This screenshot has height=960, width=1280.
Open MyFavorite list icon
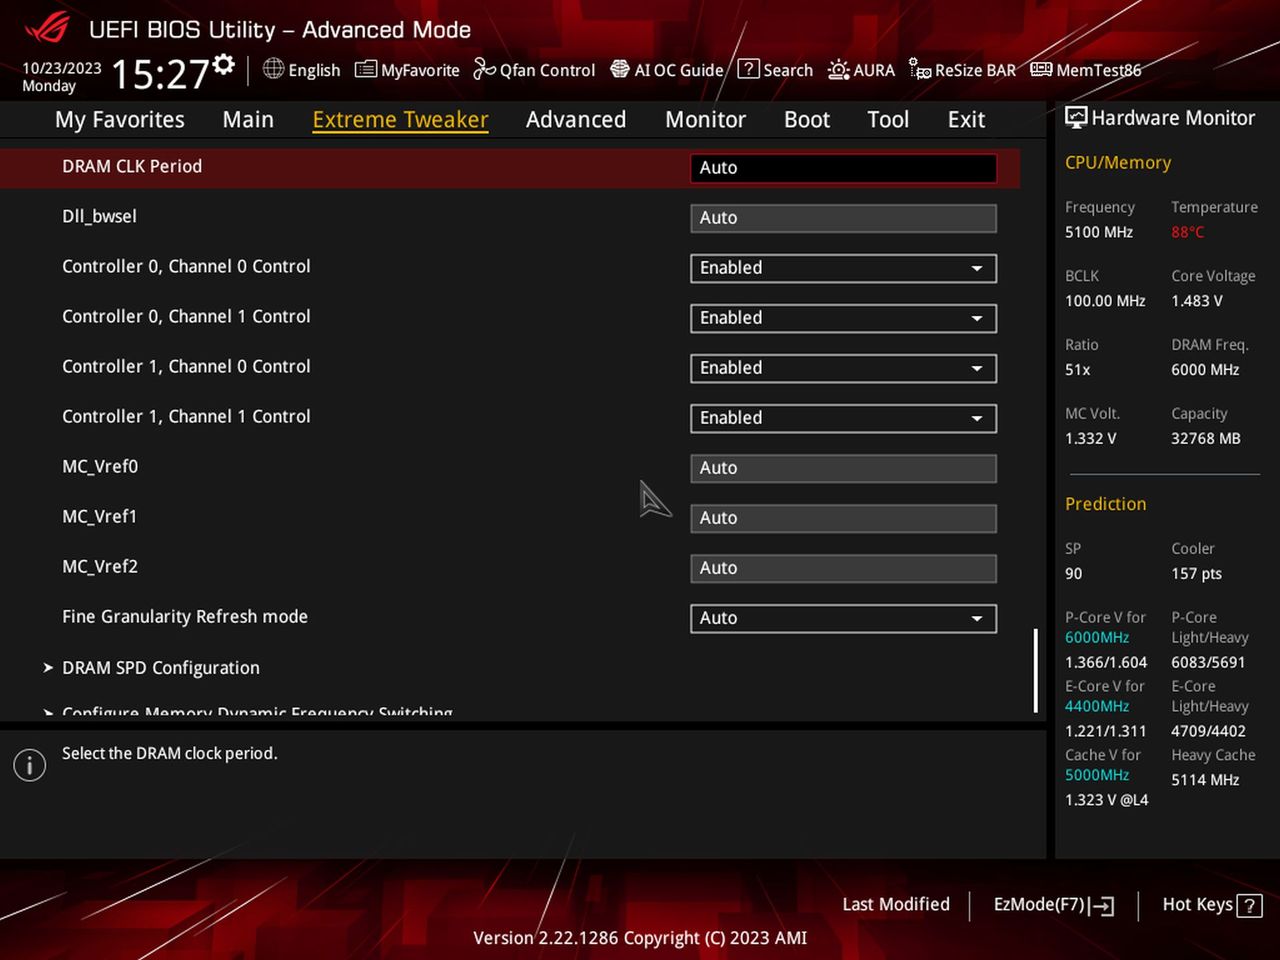click(x=366, y=69)
